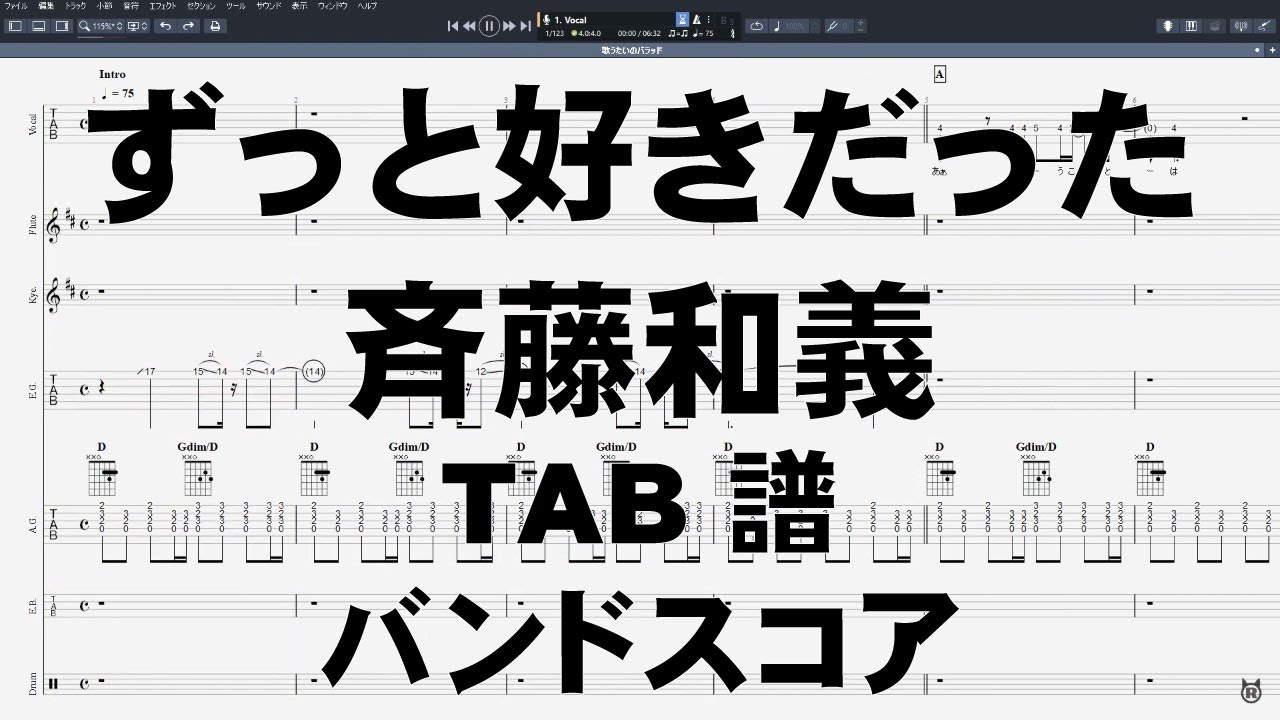Click the redo arrow icon
This screenshot has width=1280, height=720.
pyautogui.click(x=189, y=26)
